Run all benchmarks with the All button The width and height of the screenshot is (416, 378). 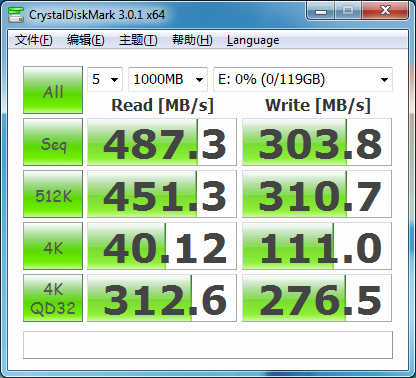(x=53, y=90)
